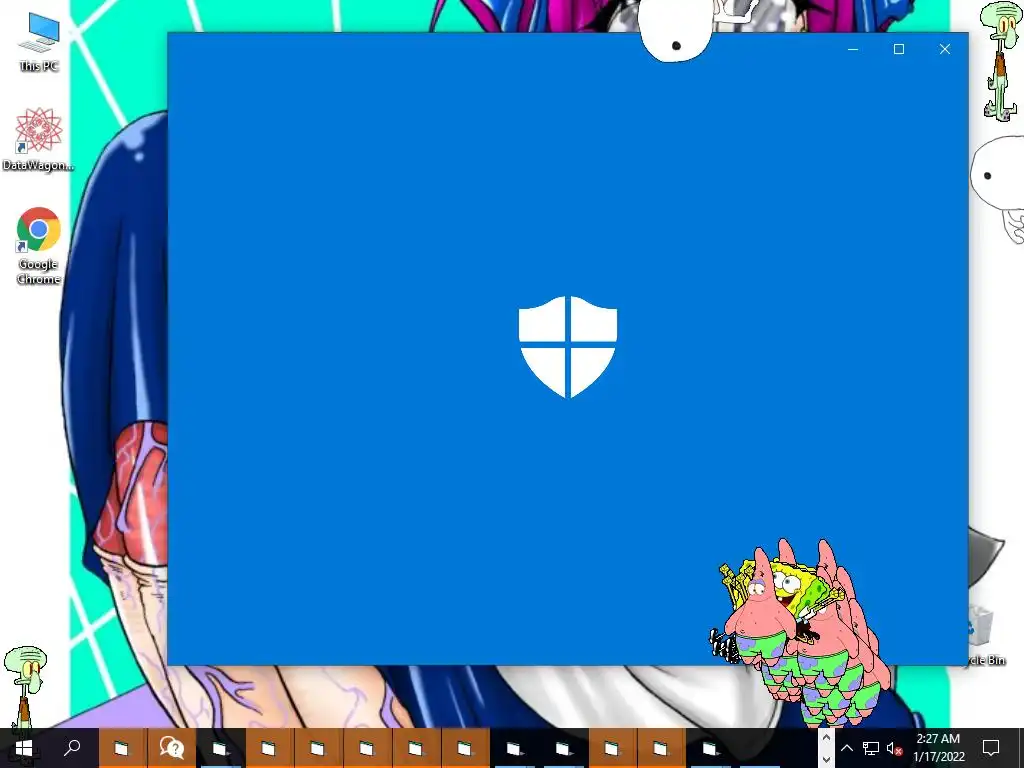The image size is (1024, 768).
Task: Open the Windows Start menu
Action: pyautogui.click(x=24, y=748)
